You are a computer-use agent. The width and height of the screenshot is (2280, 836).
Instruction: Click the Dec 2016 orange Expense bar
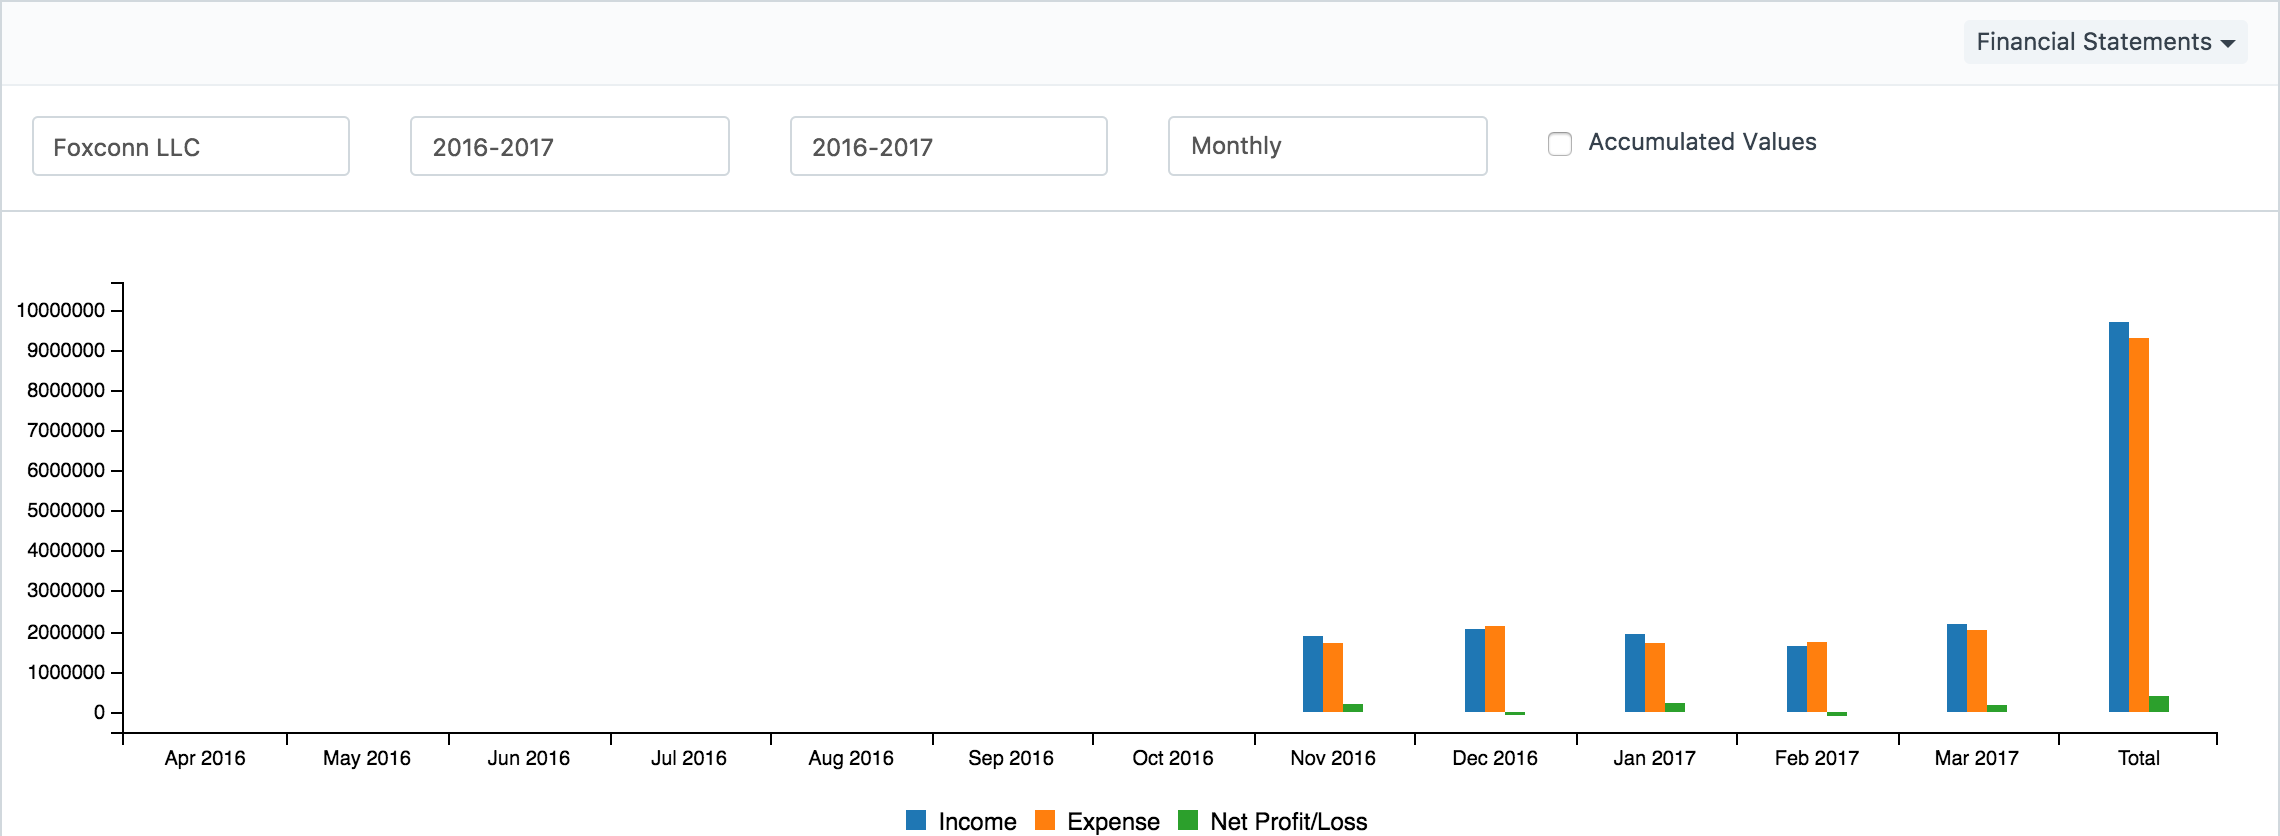(x=1495, y=669)
